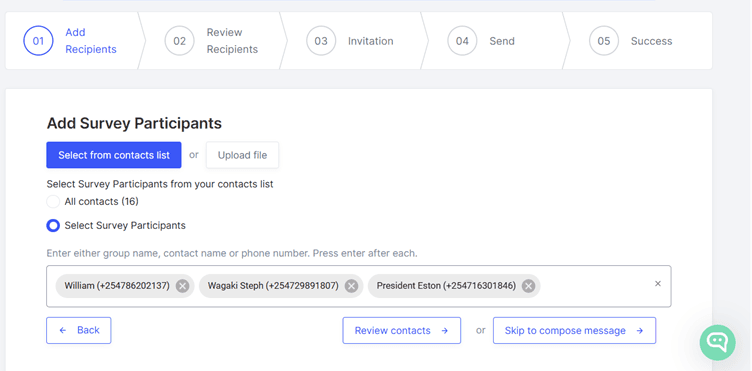Remove the William contact chip
This screenshot has height=371, width=752.
point(182,286)
